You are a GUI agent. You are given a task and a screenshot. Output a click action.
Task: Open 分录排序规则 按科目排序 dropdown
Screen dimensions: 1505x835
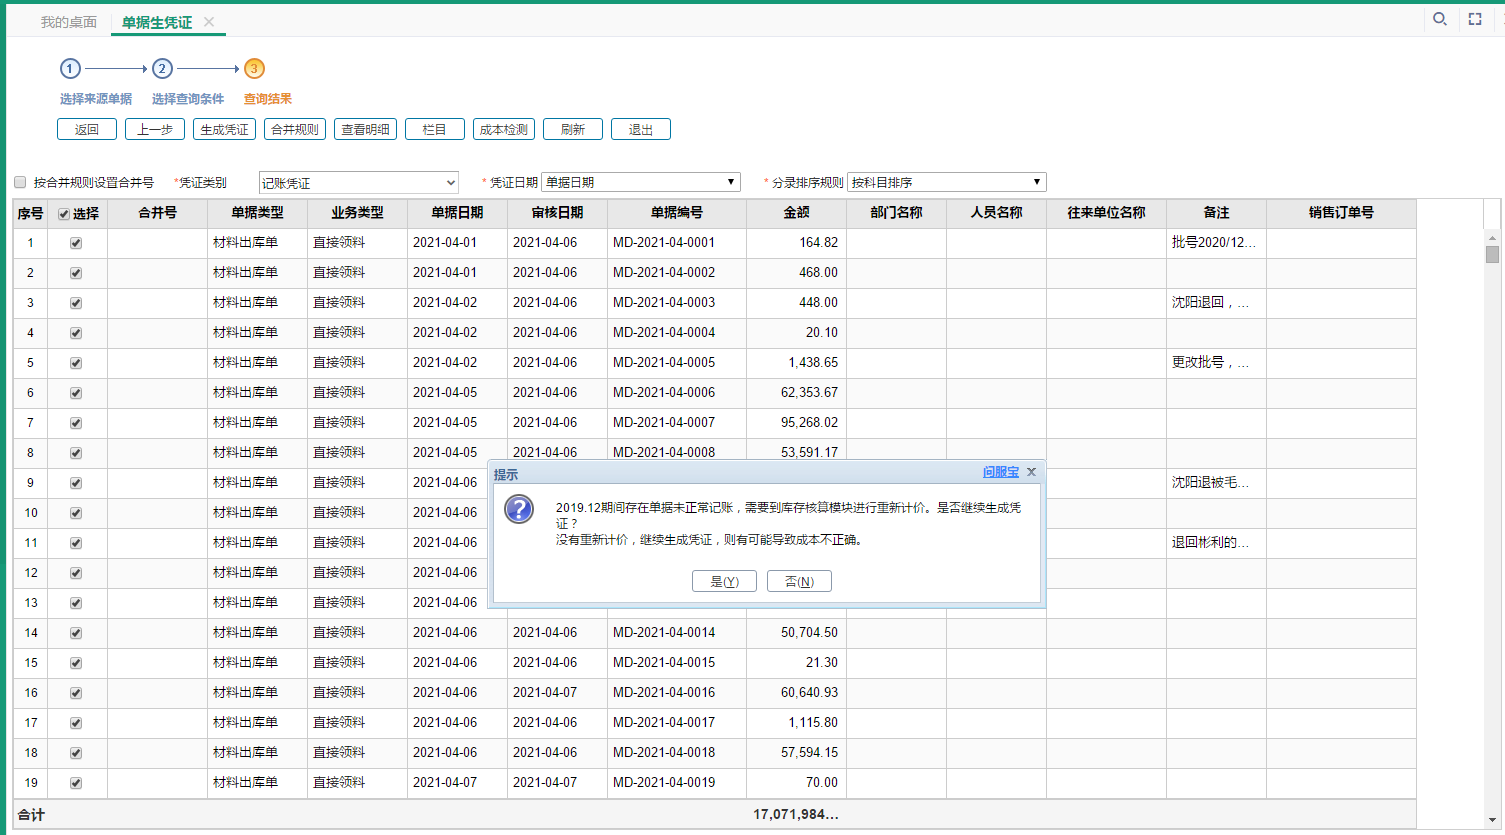click(x=947, y=182)
